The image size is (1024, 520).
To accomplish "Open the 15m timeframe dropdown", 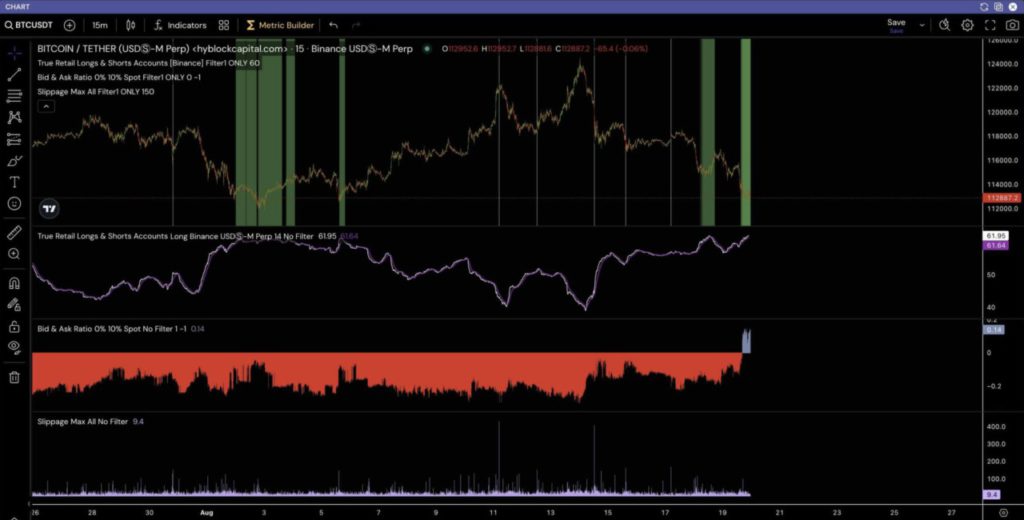I will coord(100,25).
